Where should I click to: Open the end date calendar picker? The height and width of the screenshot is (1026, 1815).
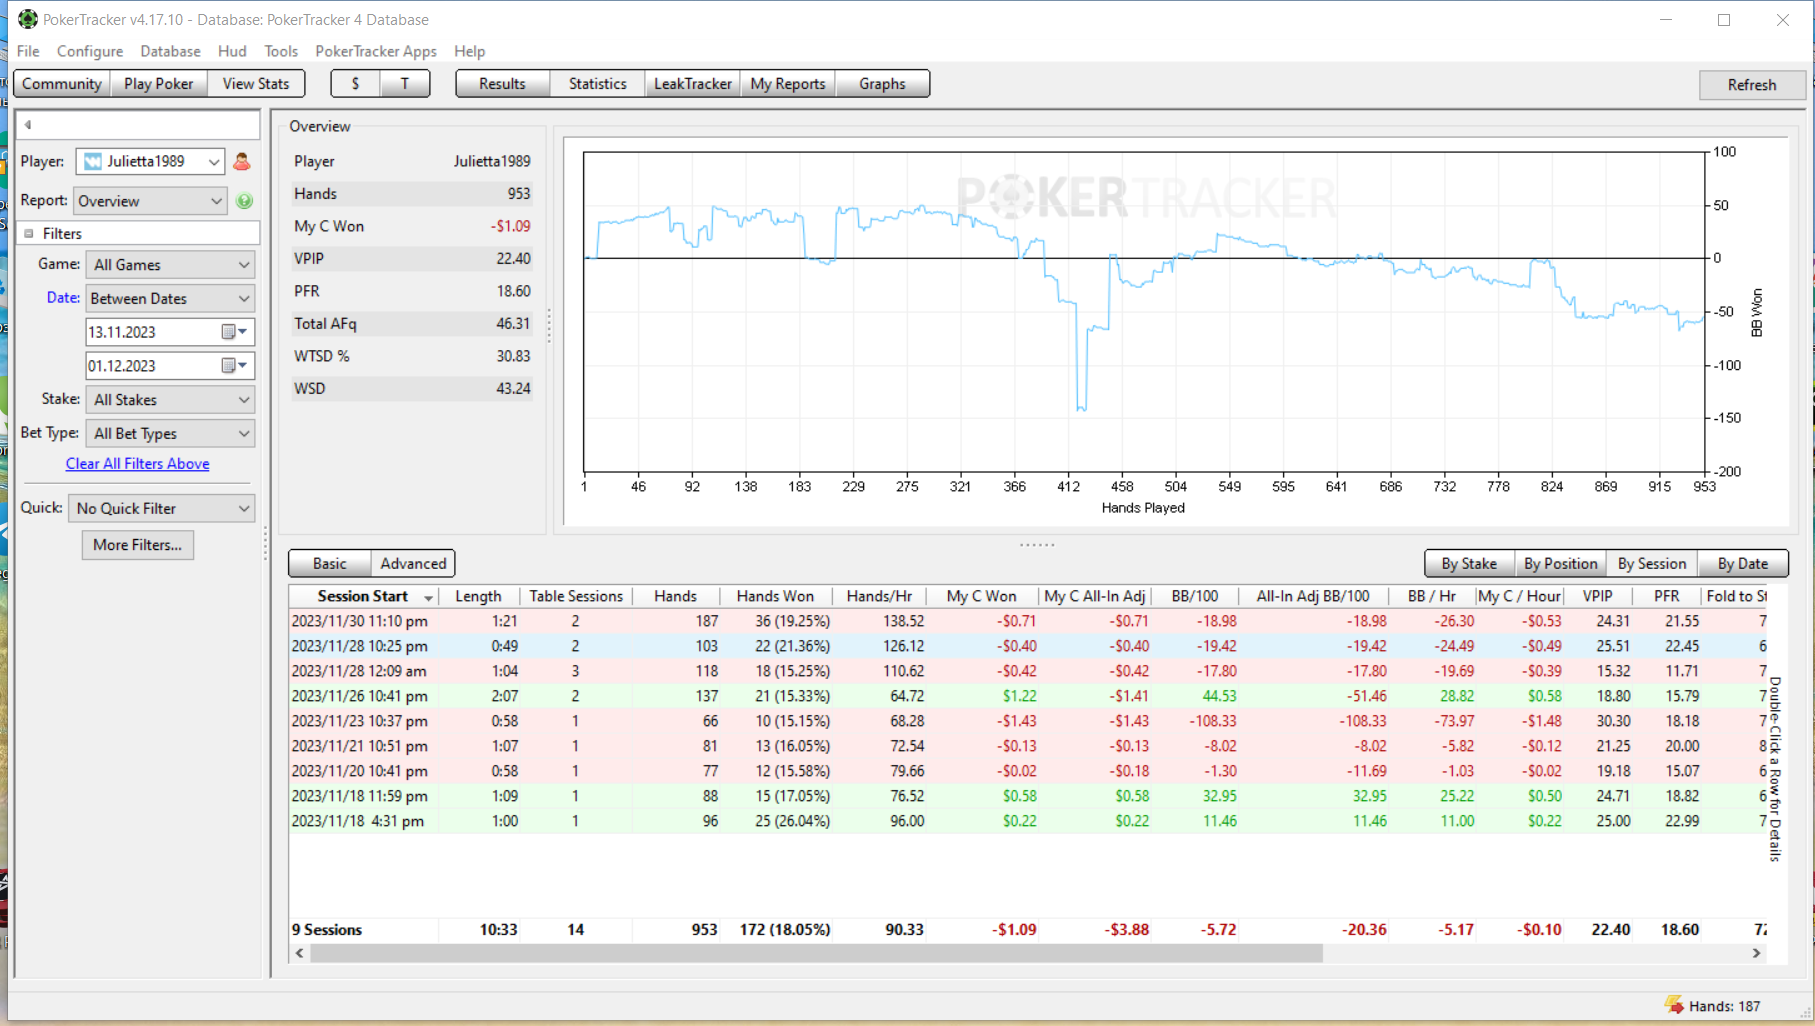pos(233,366)
